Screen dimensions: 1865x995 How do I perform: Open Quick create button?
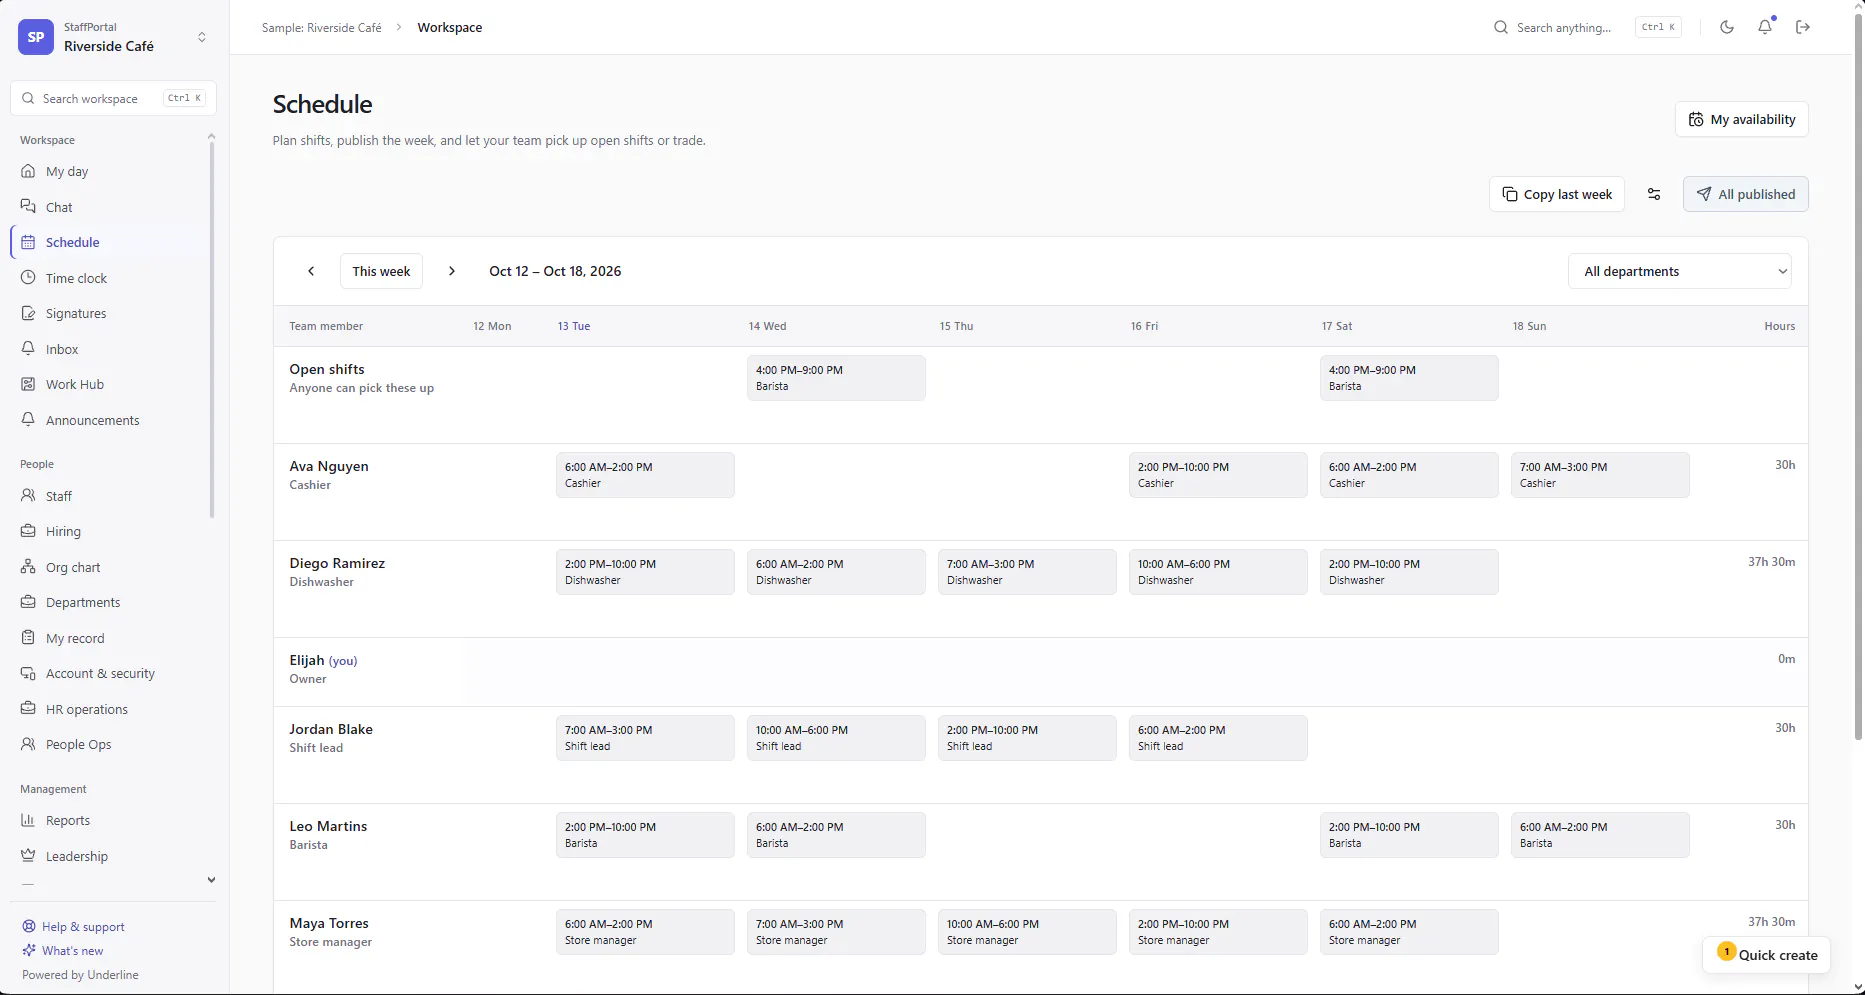(x=1767, y=955)
